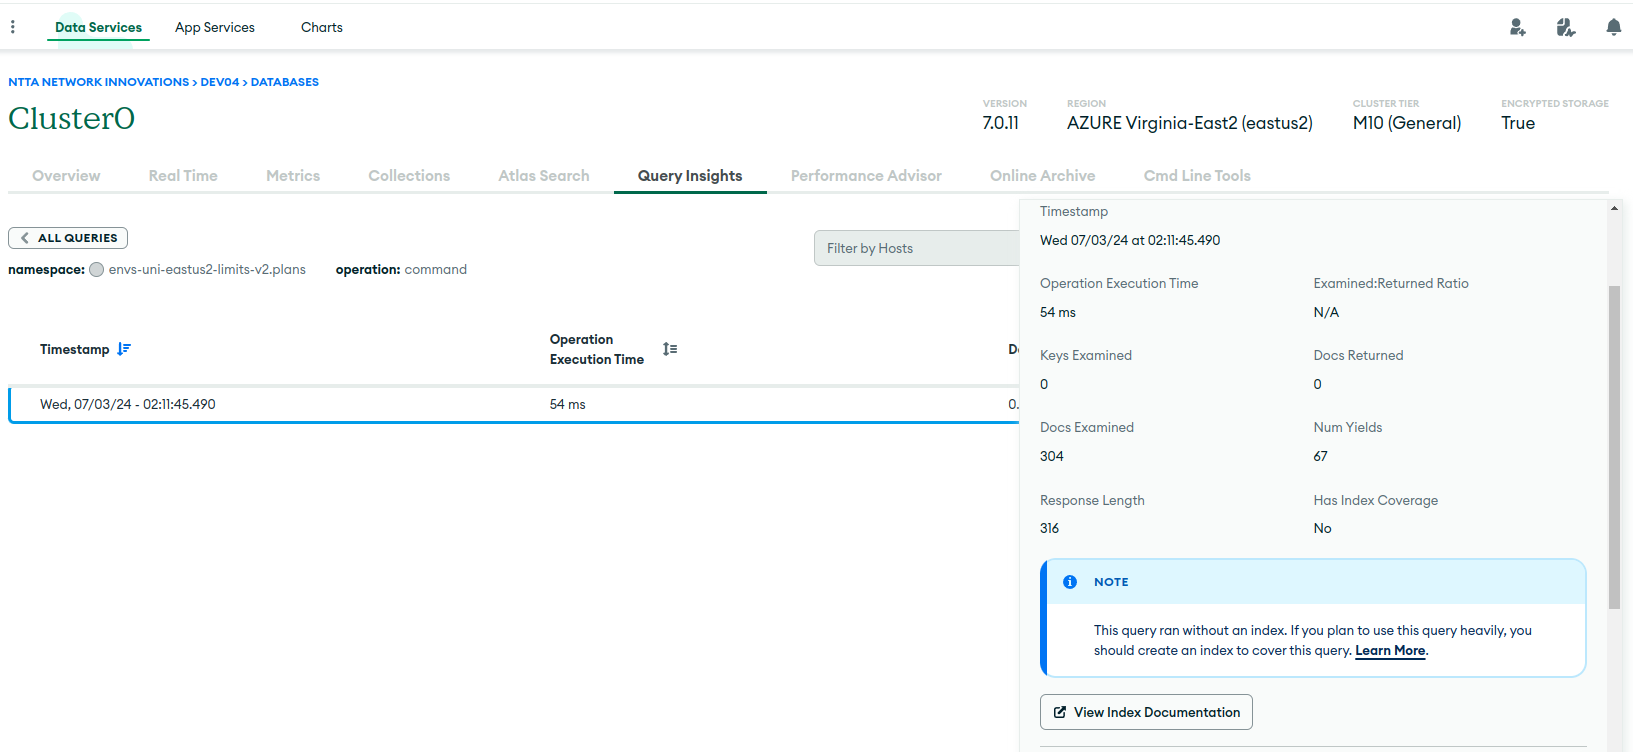Open App Services in top navigation
Viewport: 1633px width, 752px height.
(x=215, y=27)
